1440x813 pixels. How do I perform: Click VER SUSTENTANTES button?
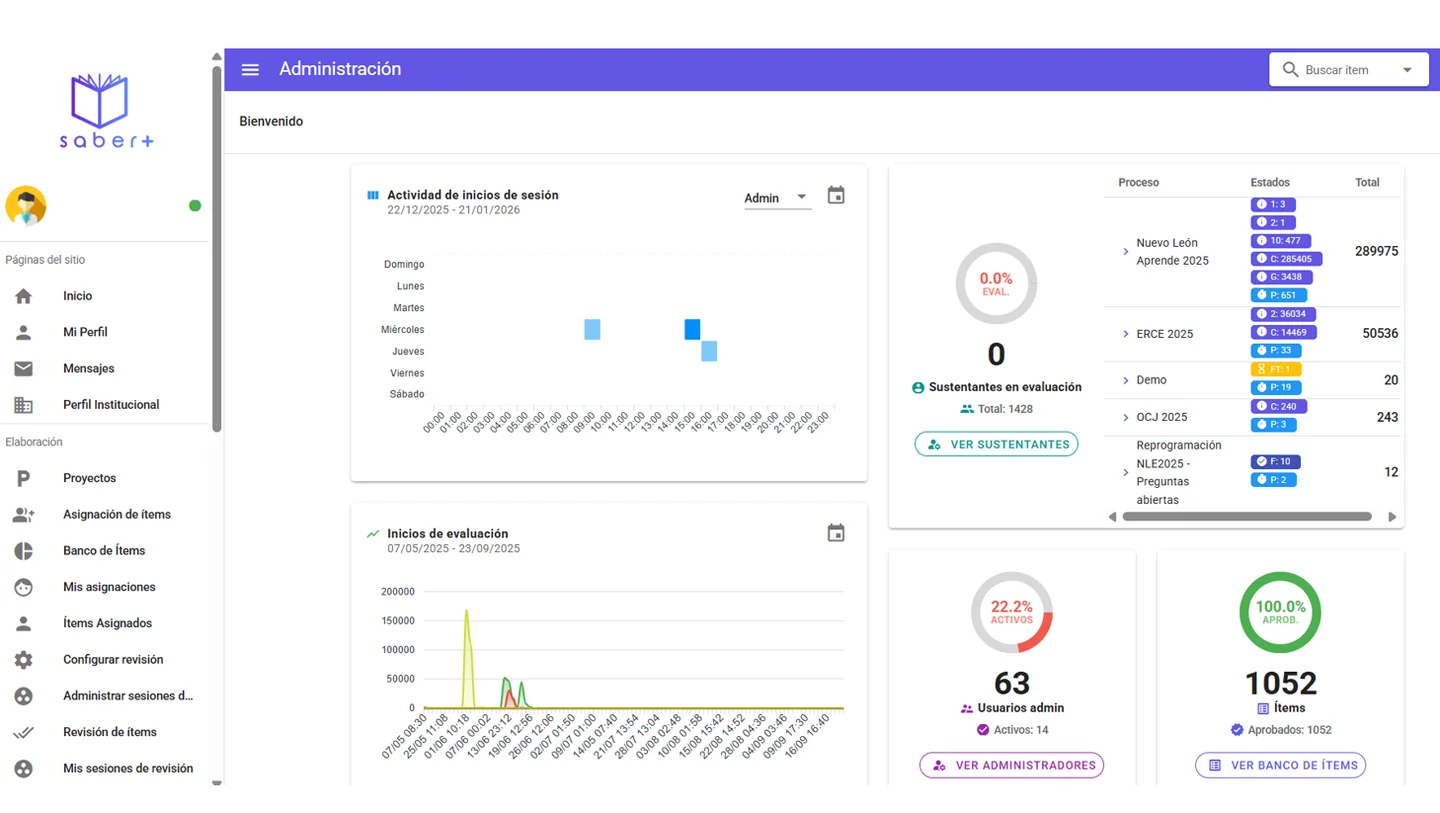click(x=996, y=444)
